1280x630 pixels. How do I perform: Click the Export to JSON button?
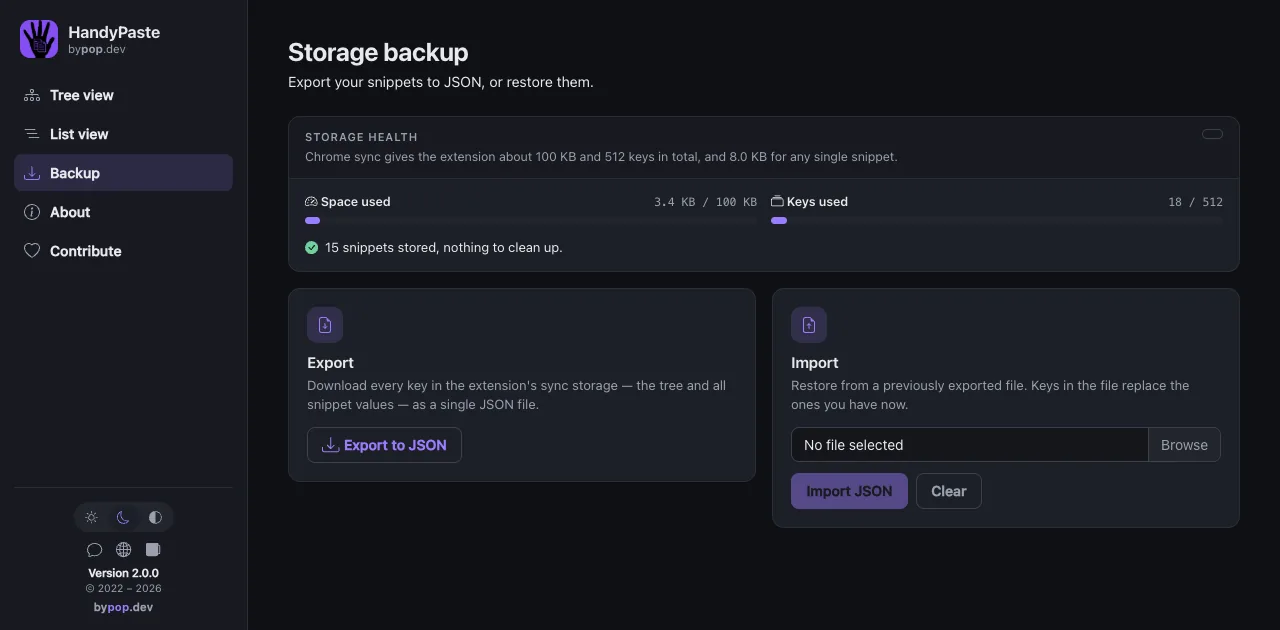click(x=384, y=445)
